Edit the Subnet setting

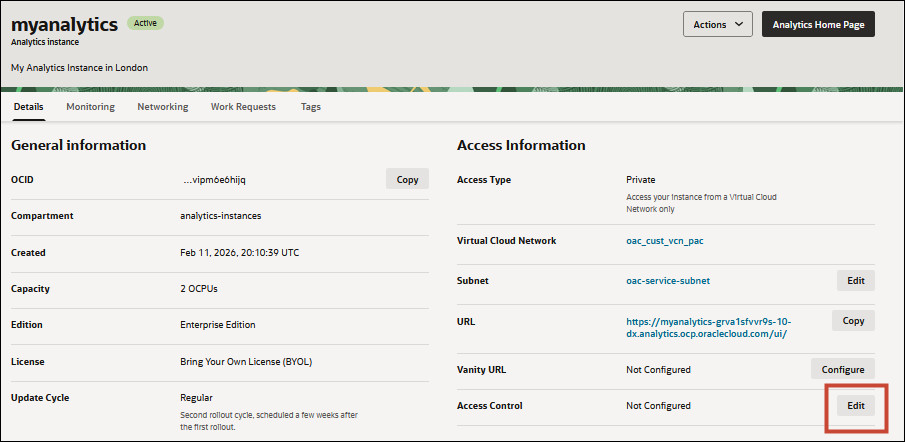855,280
